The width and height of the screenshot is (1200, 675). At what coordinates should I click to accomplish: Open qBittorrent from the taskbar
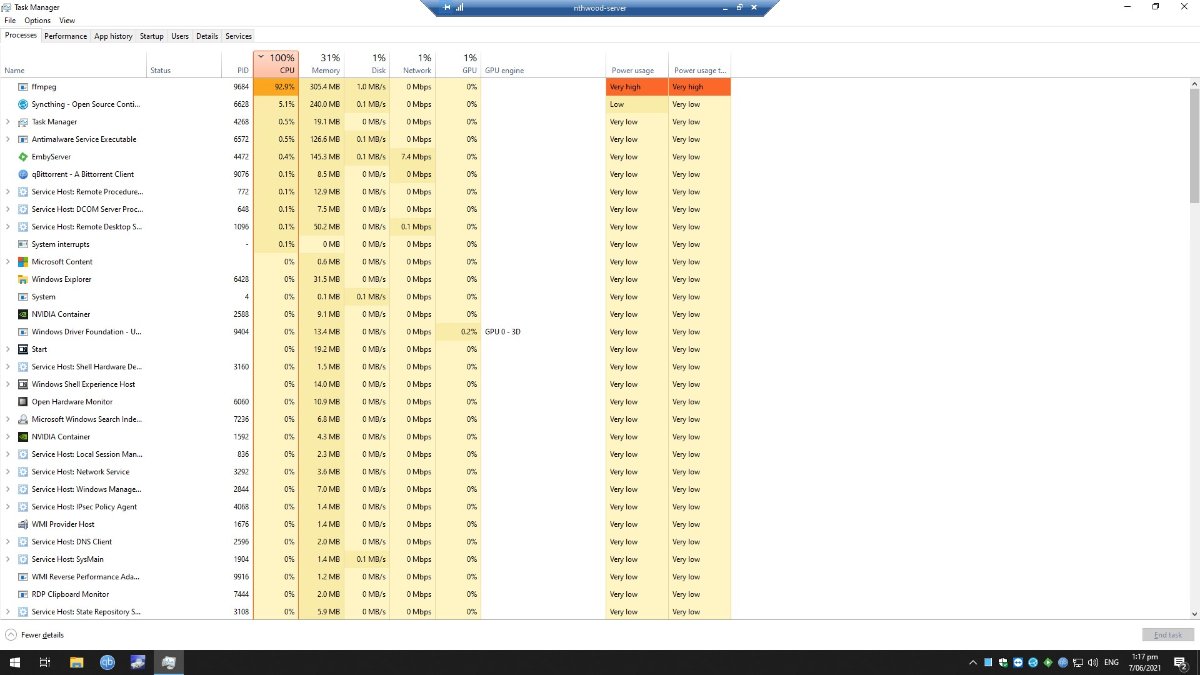[x=107, y=662]
